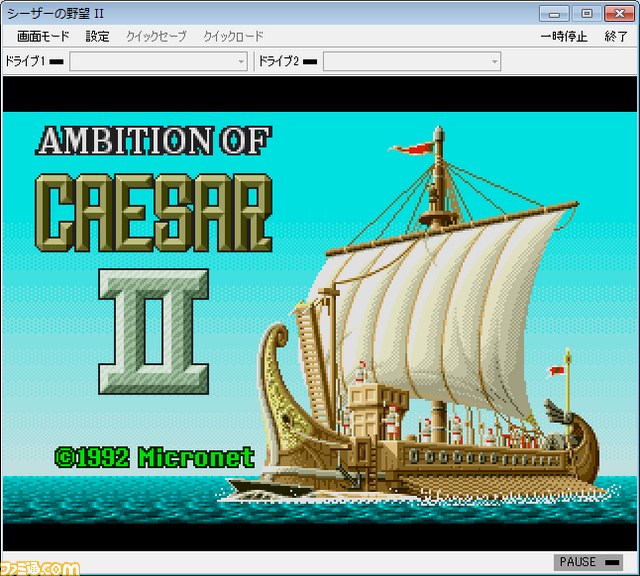Click the ©1992 Micronet copyright text
This screenshot has height=576, width=640.
[x=155, y=457]
